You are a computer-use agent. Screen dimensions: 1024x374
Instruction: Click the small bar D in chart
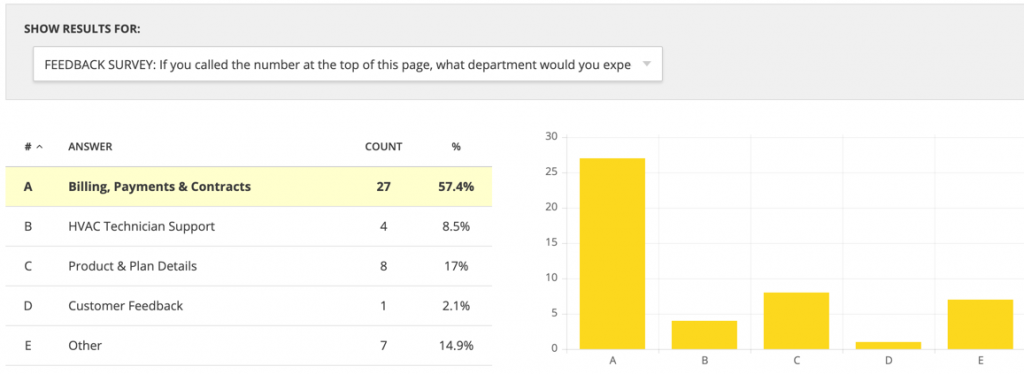(888, 345)
